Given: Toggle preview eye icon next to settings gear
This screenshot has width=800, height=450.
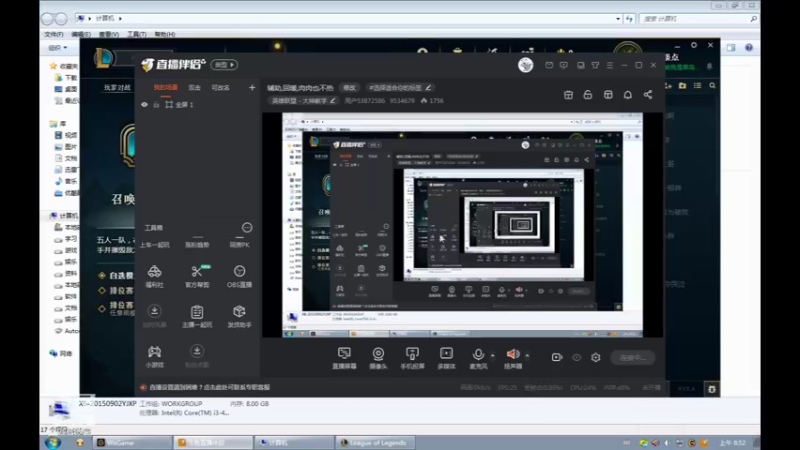Looking at the screenshot, I should (577, 358).
